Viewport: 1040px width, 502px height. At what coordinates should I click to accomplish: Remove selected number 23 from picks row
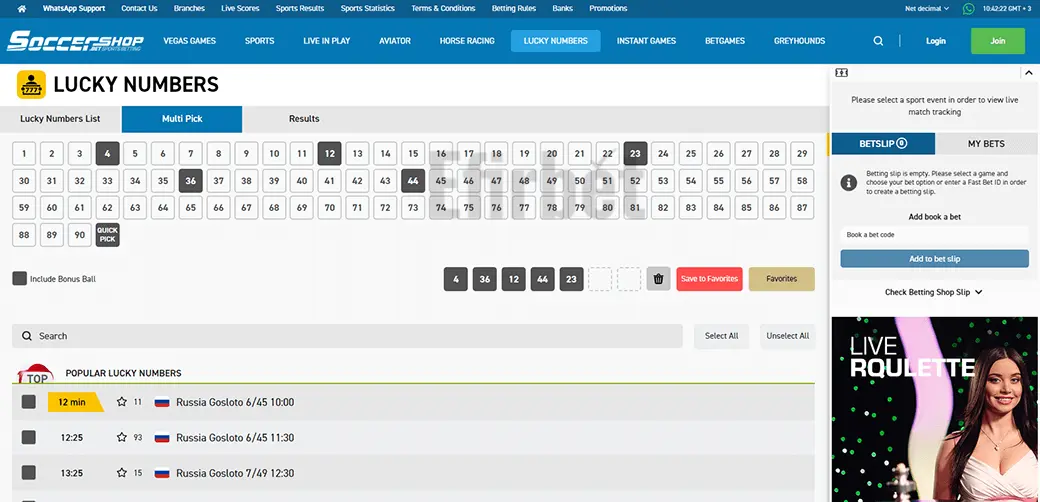point(572,279)
